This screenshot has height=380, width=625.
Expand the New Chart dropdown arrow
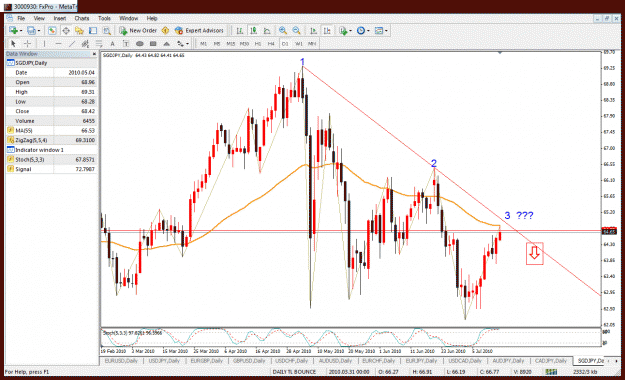(x=20, y=31)
